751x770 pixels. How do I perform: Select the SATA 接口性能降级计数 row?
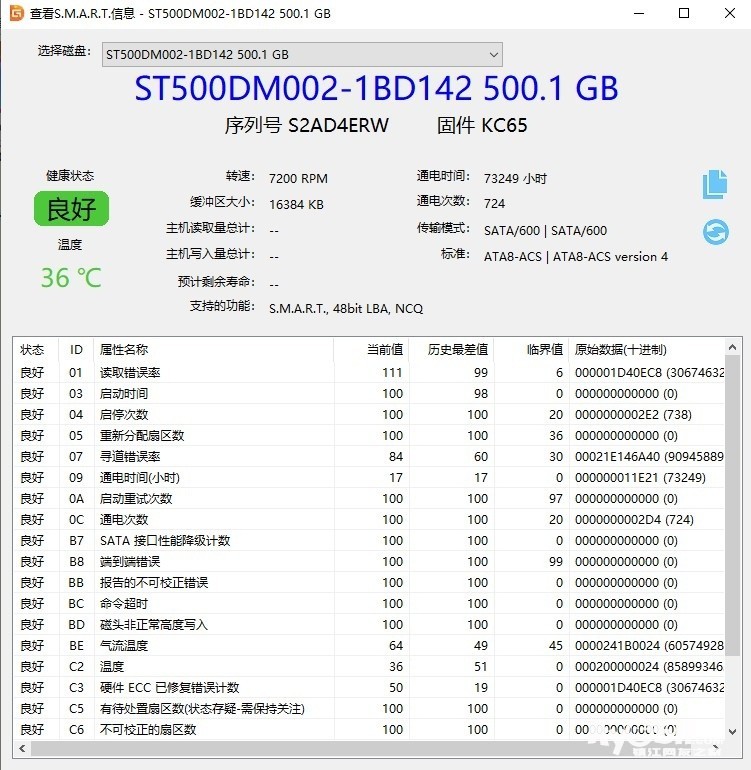tap(369, 541)
